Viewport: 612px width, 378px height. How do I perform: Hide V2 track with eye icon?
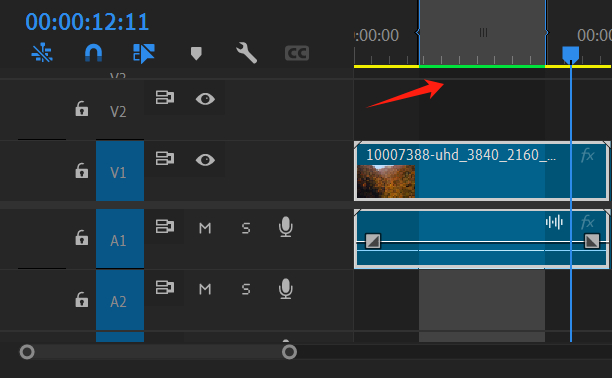point(205,99)
